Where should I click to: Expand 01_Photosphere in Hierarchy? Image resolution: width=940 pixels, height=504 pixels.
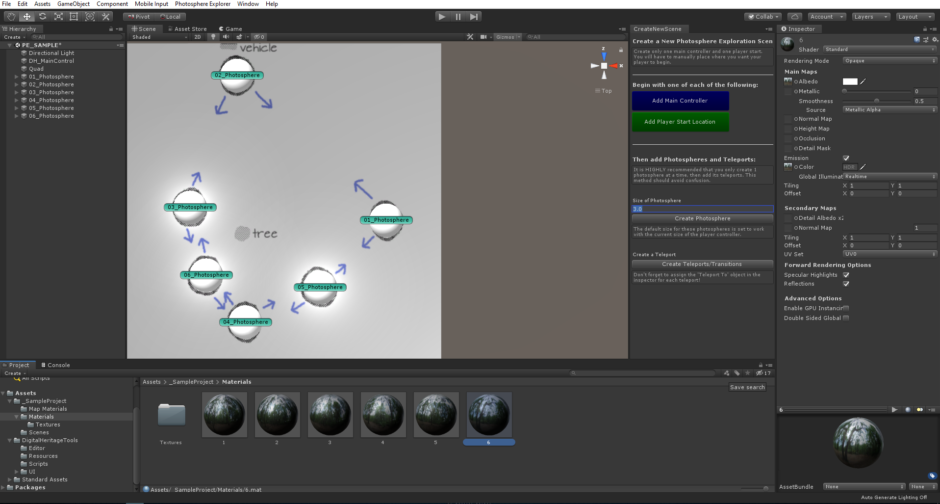coord(16,76)
